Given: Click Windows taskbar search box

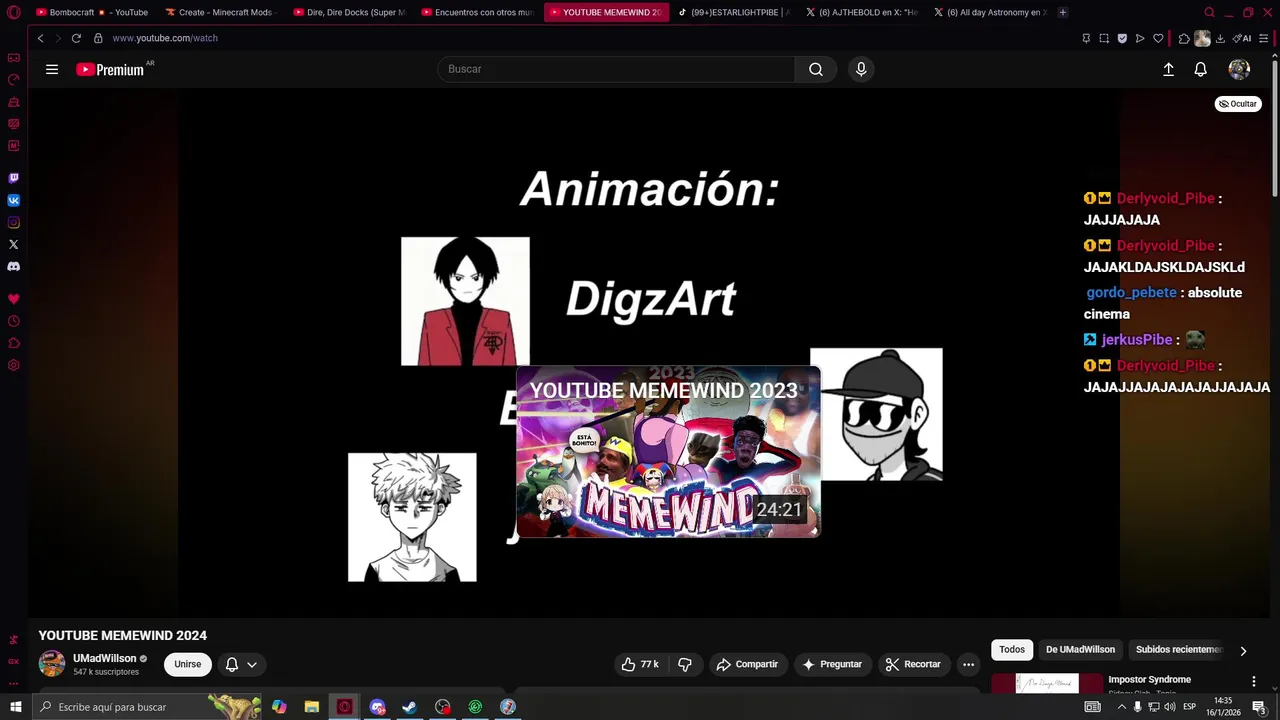Looking at the screenshot, I should (x=146, y=707).
